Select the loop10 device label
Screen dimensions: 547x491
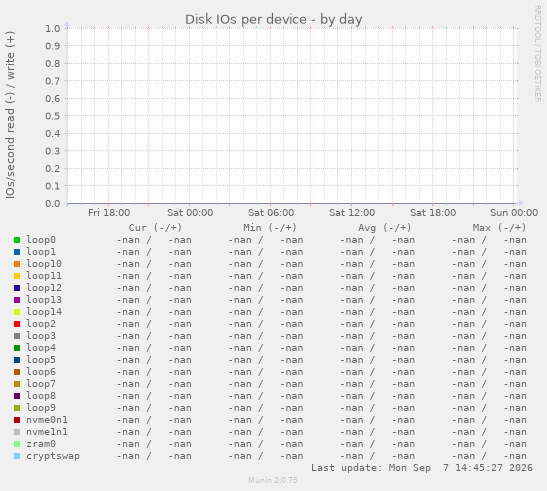tap(44, 264)
